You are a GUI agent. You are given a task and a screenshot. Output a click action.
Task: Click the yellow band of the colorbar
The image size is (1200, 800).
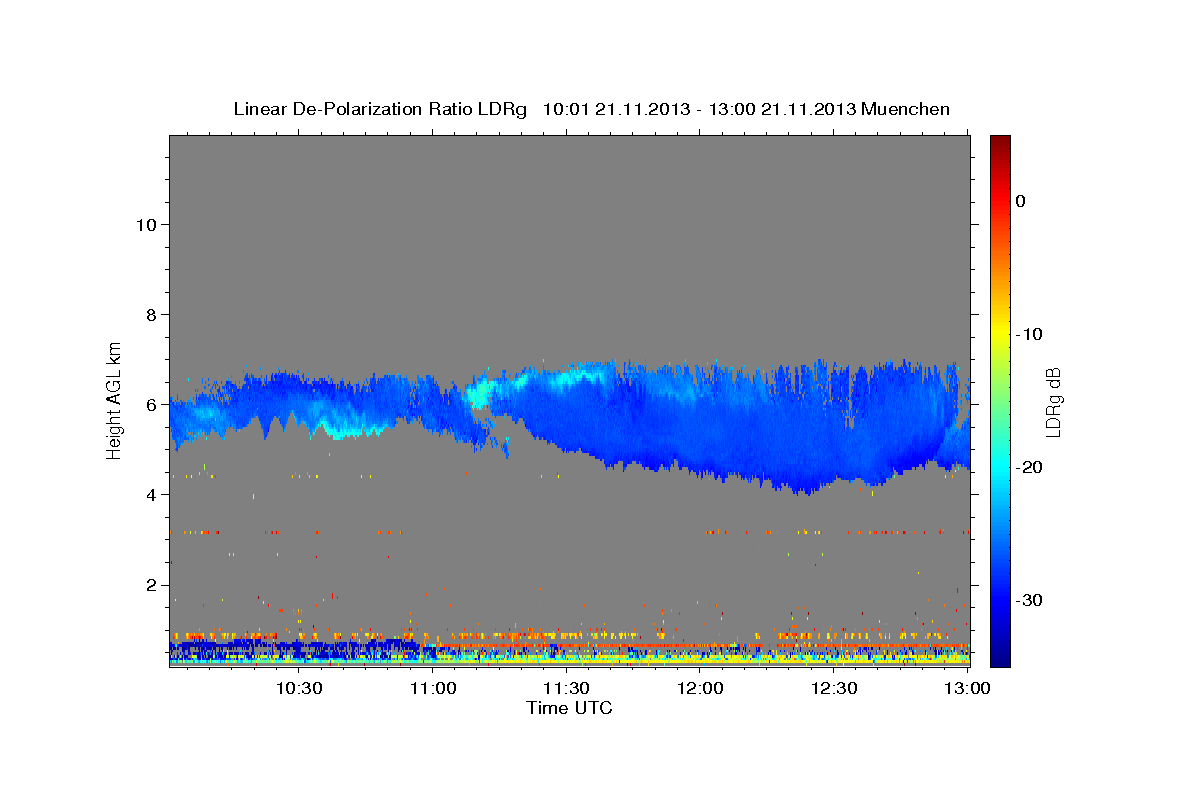1000,334
